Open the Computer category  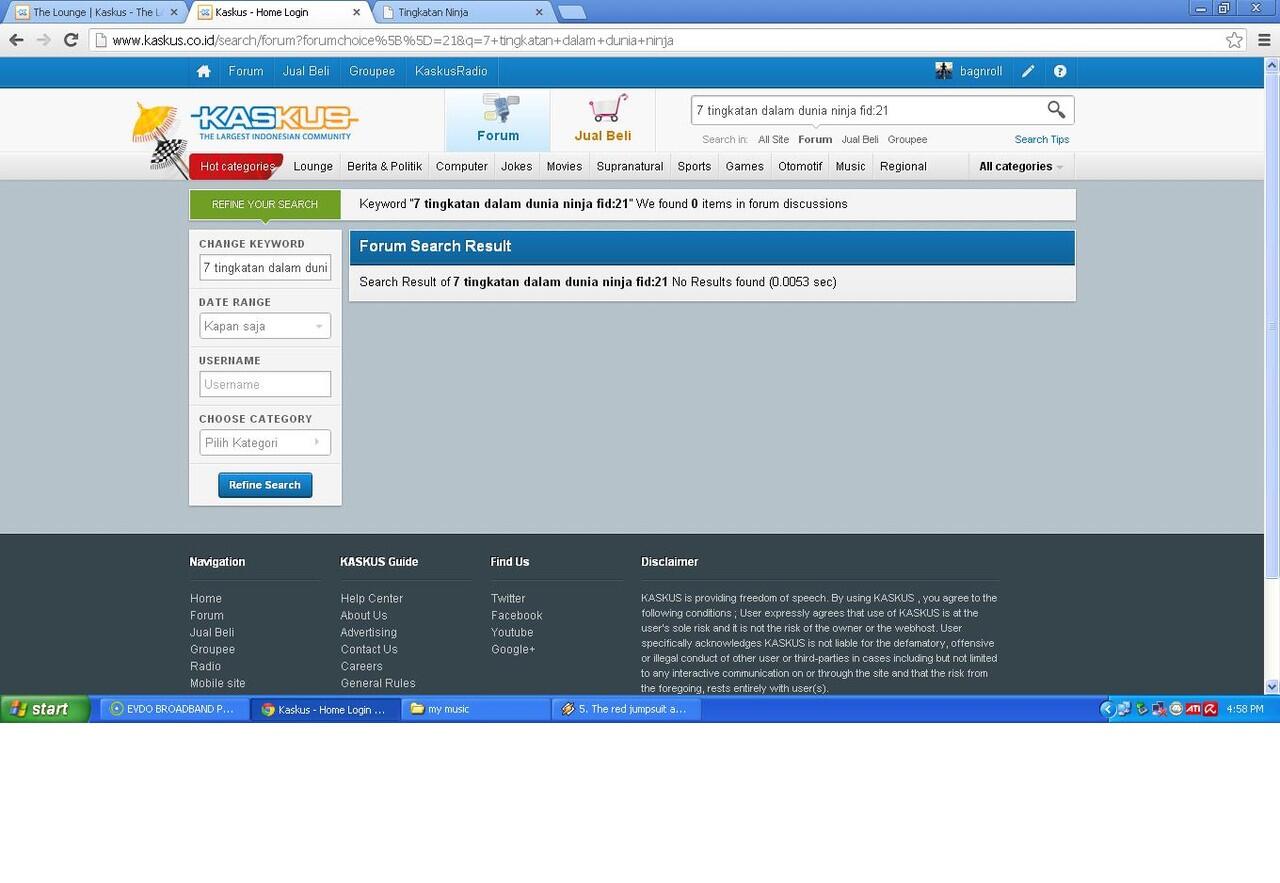(462, 167)
